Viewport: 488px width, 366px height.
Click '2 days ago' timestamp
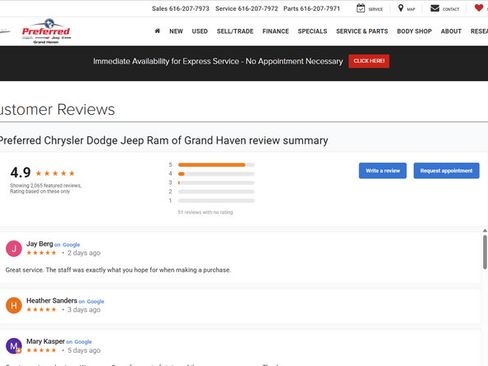(x=84, y=253)
